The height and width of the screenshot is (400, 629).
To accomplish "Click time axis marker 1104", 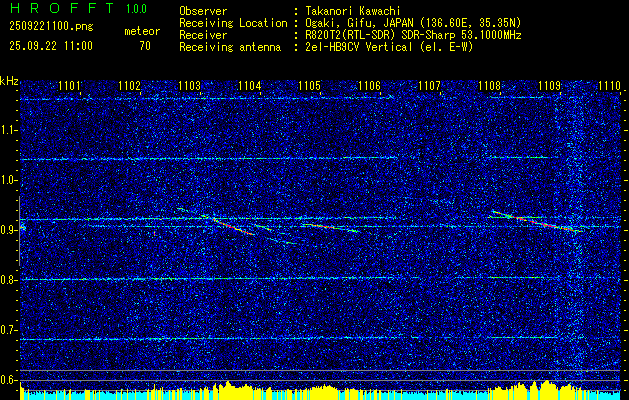I will (x=250, y=86).
